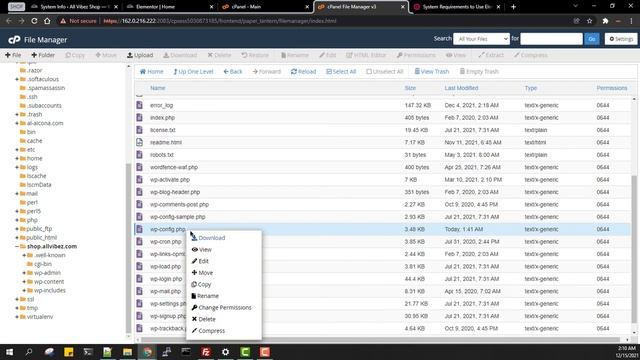This screenshot has height=360, width=640.
Task: Click the file icon of readme.html row
Action: (x=140, y=142)
